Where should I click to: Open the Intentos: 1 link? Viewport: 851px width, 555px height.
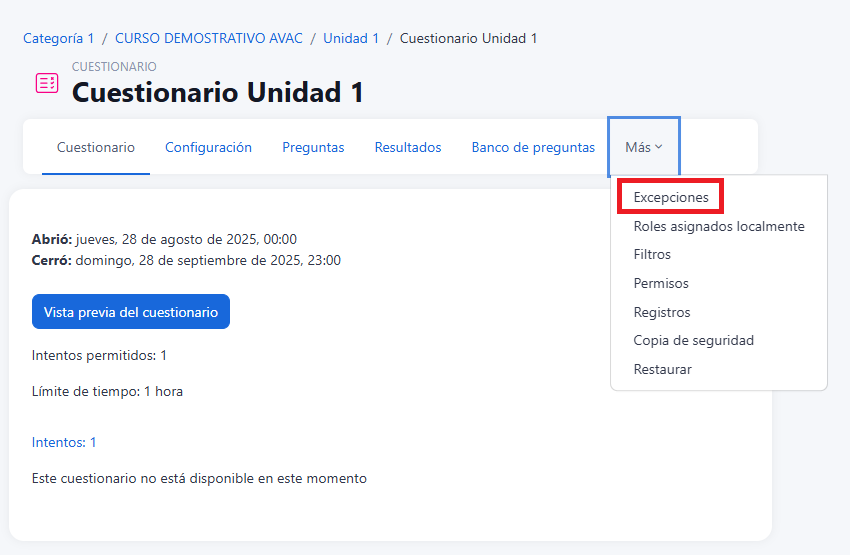tap(64, 442)
